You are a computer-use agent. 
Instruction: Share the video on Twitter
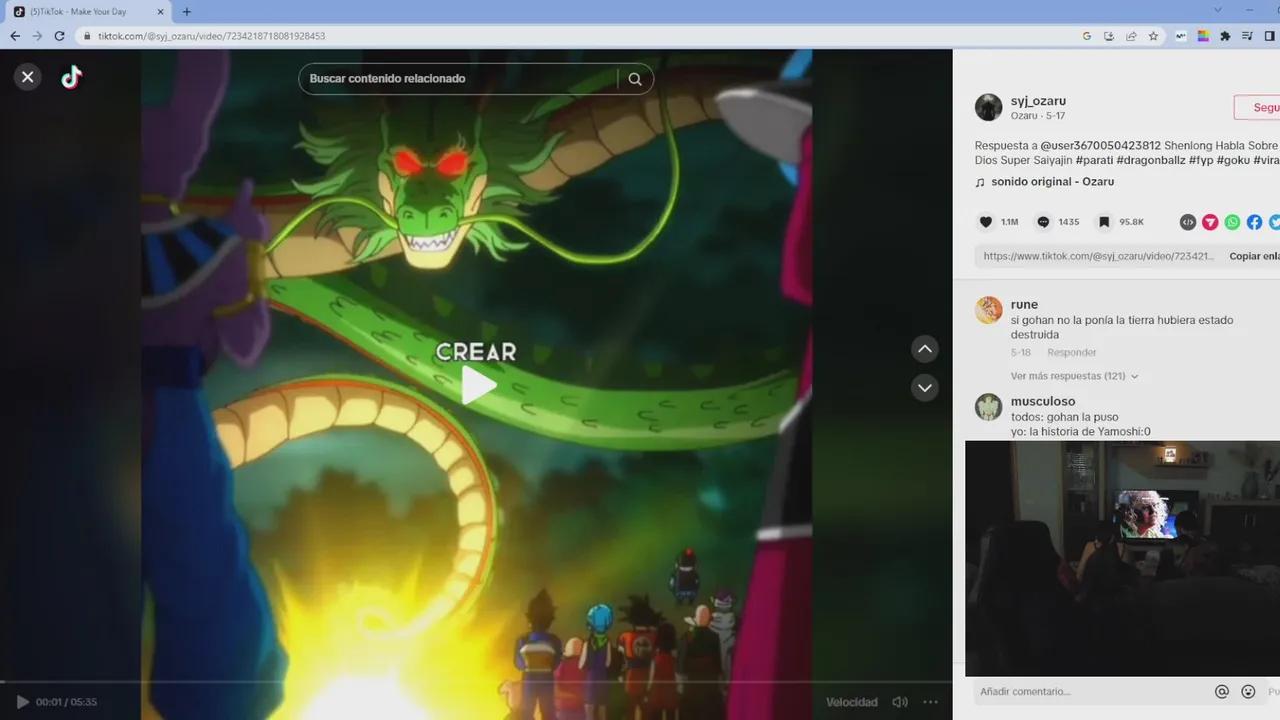coord(1275,222)
